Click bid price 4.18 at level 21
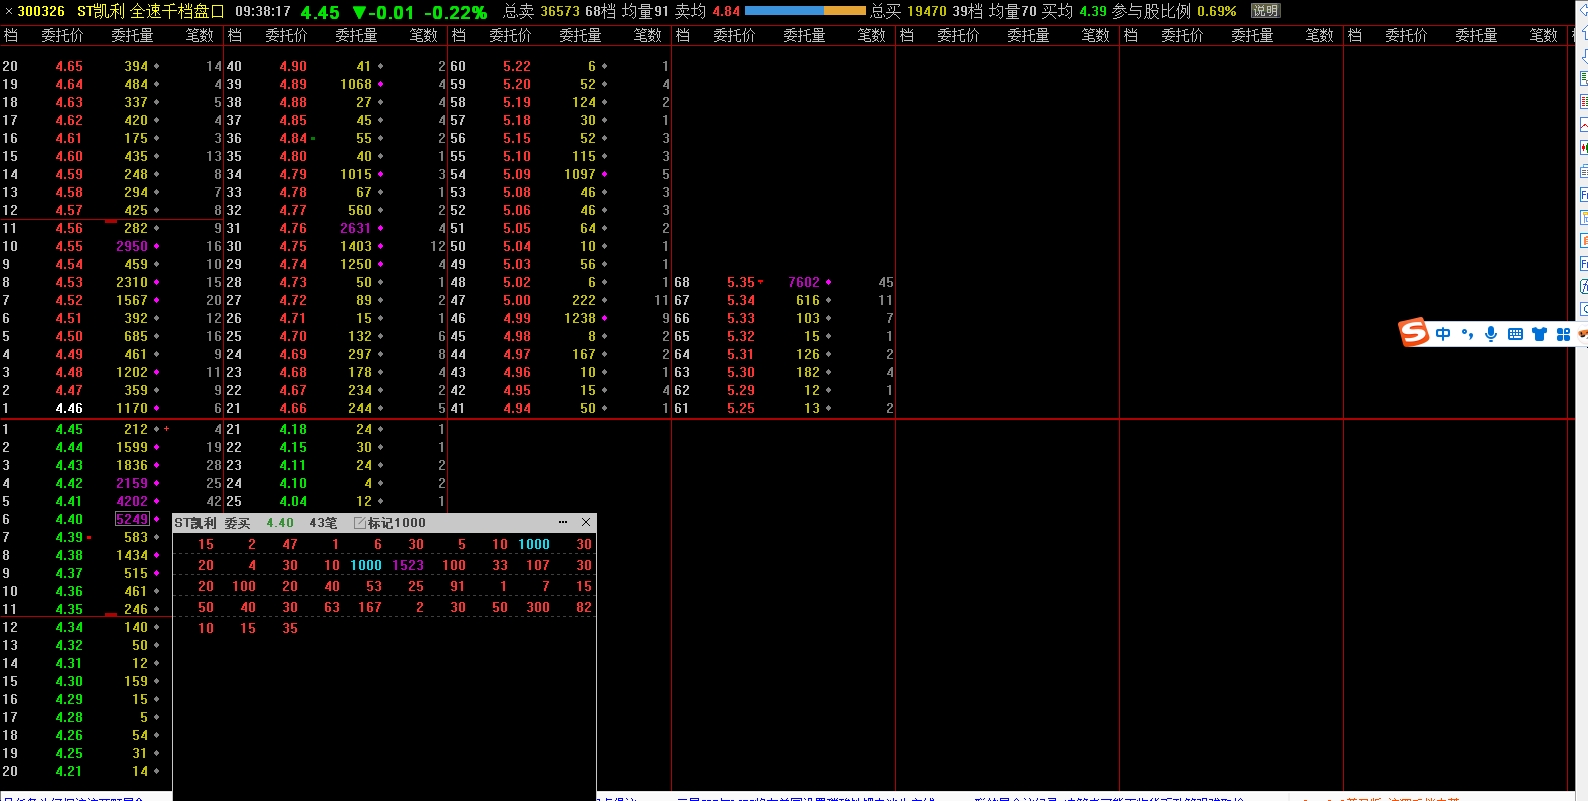 pyautogui.click(x=293, y=429)
